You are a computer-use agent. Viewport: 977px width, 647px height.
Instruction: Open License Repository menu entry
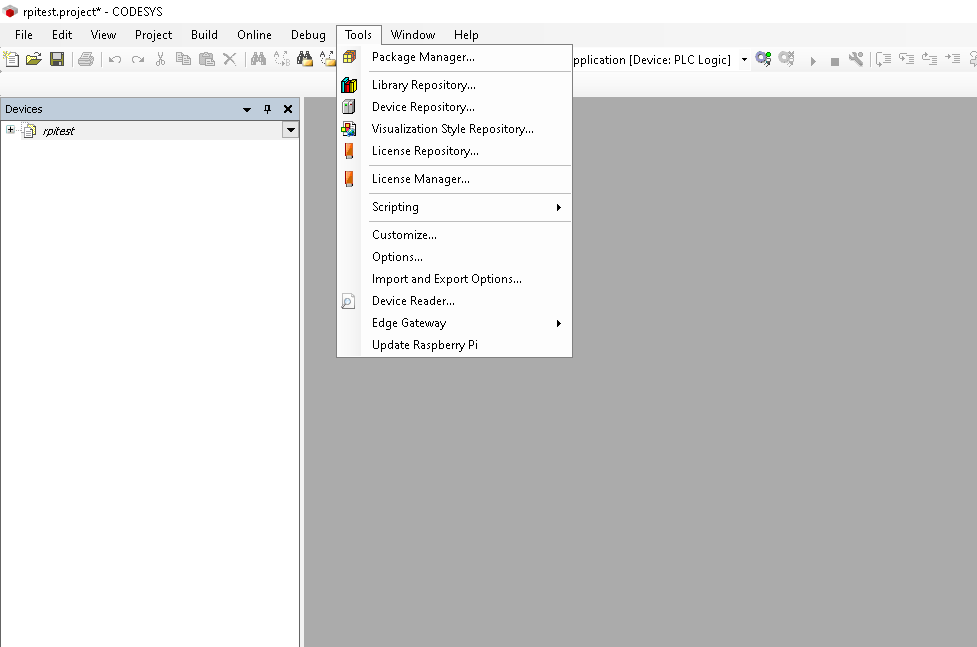pos(454,151)
